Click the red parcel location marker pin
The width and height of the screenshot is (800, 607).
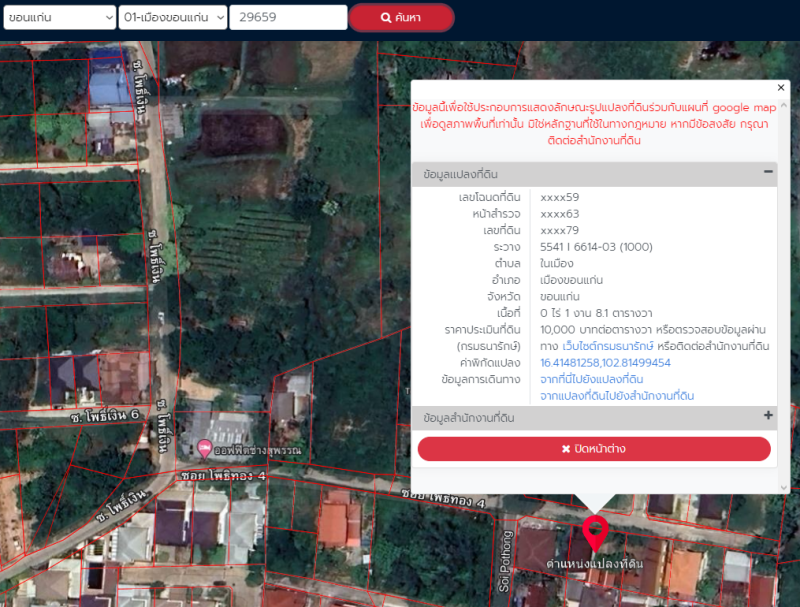click(595, 531)
